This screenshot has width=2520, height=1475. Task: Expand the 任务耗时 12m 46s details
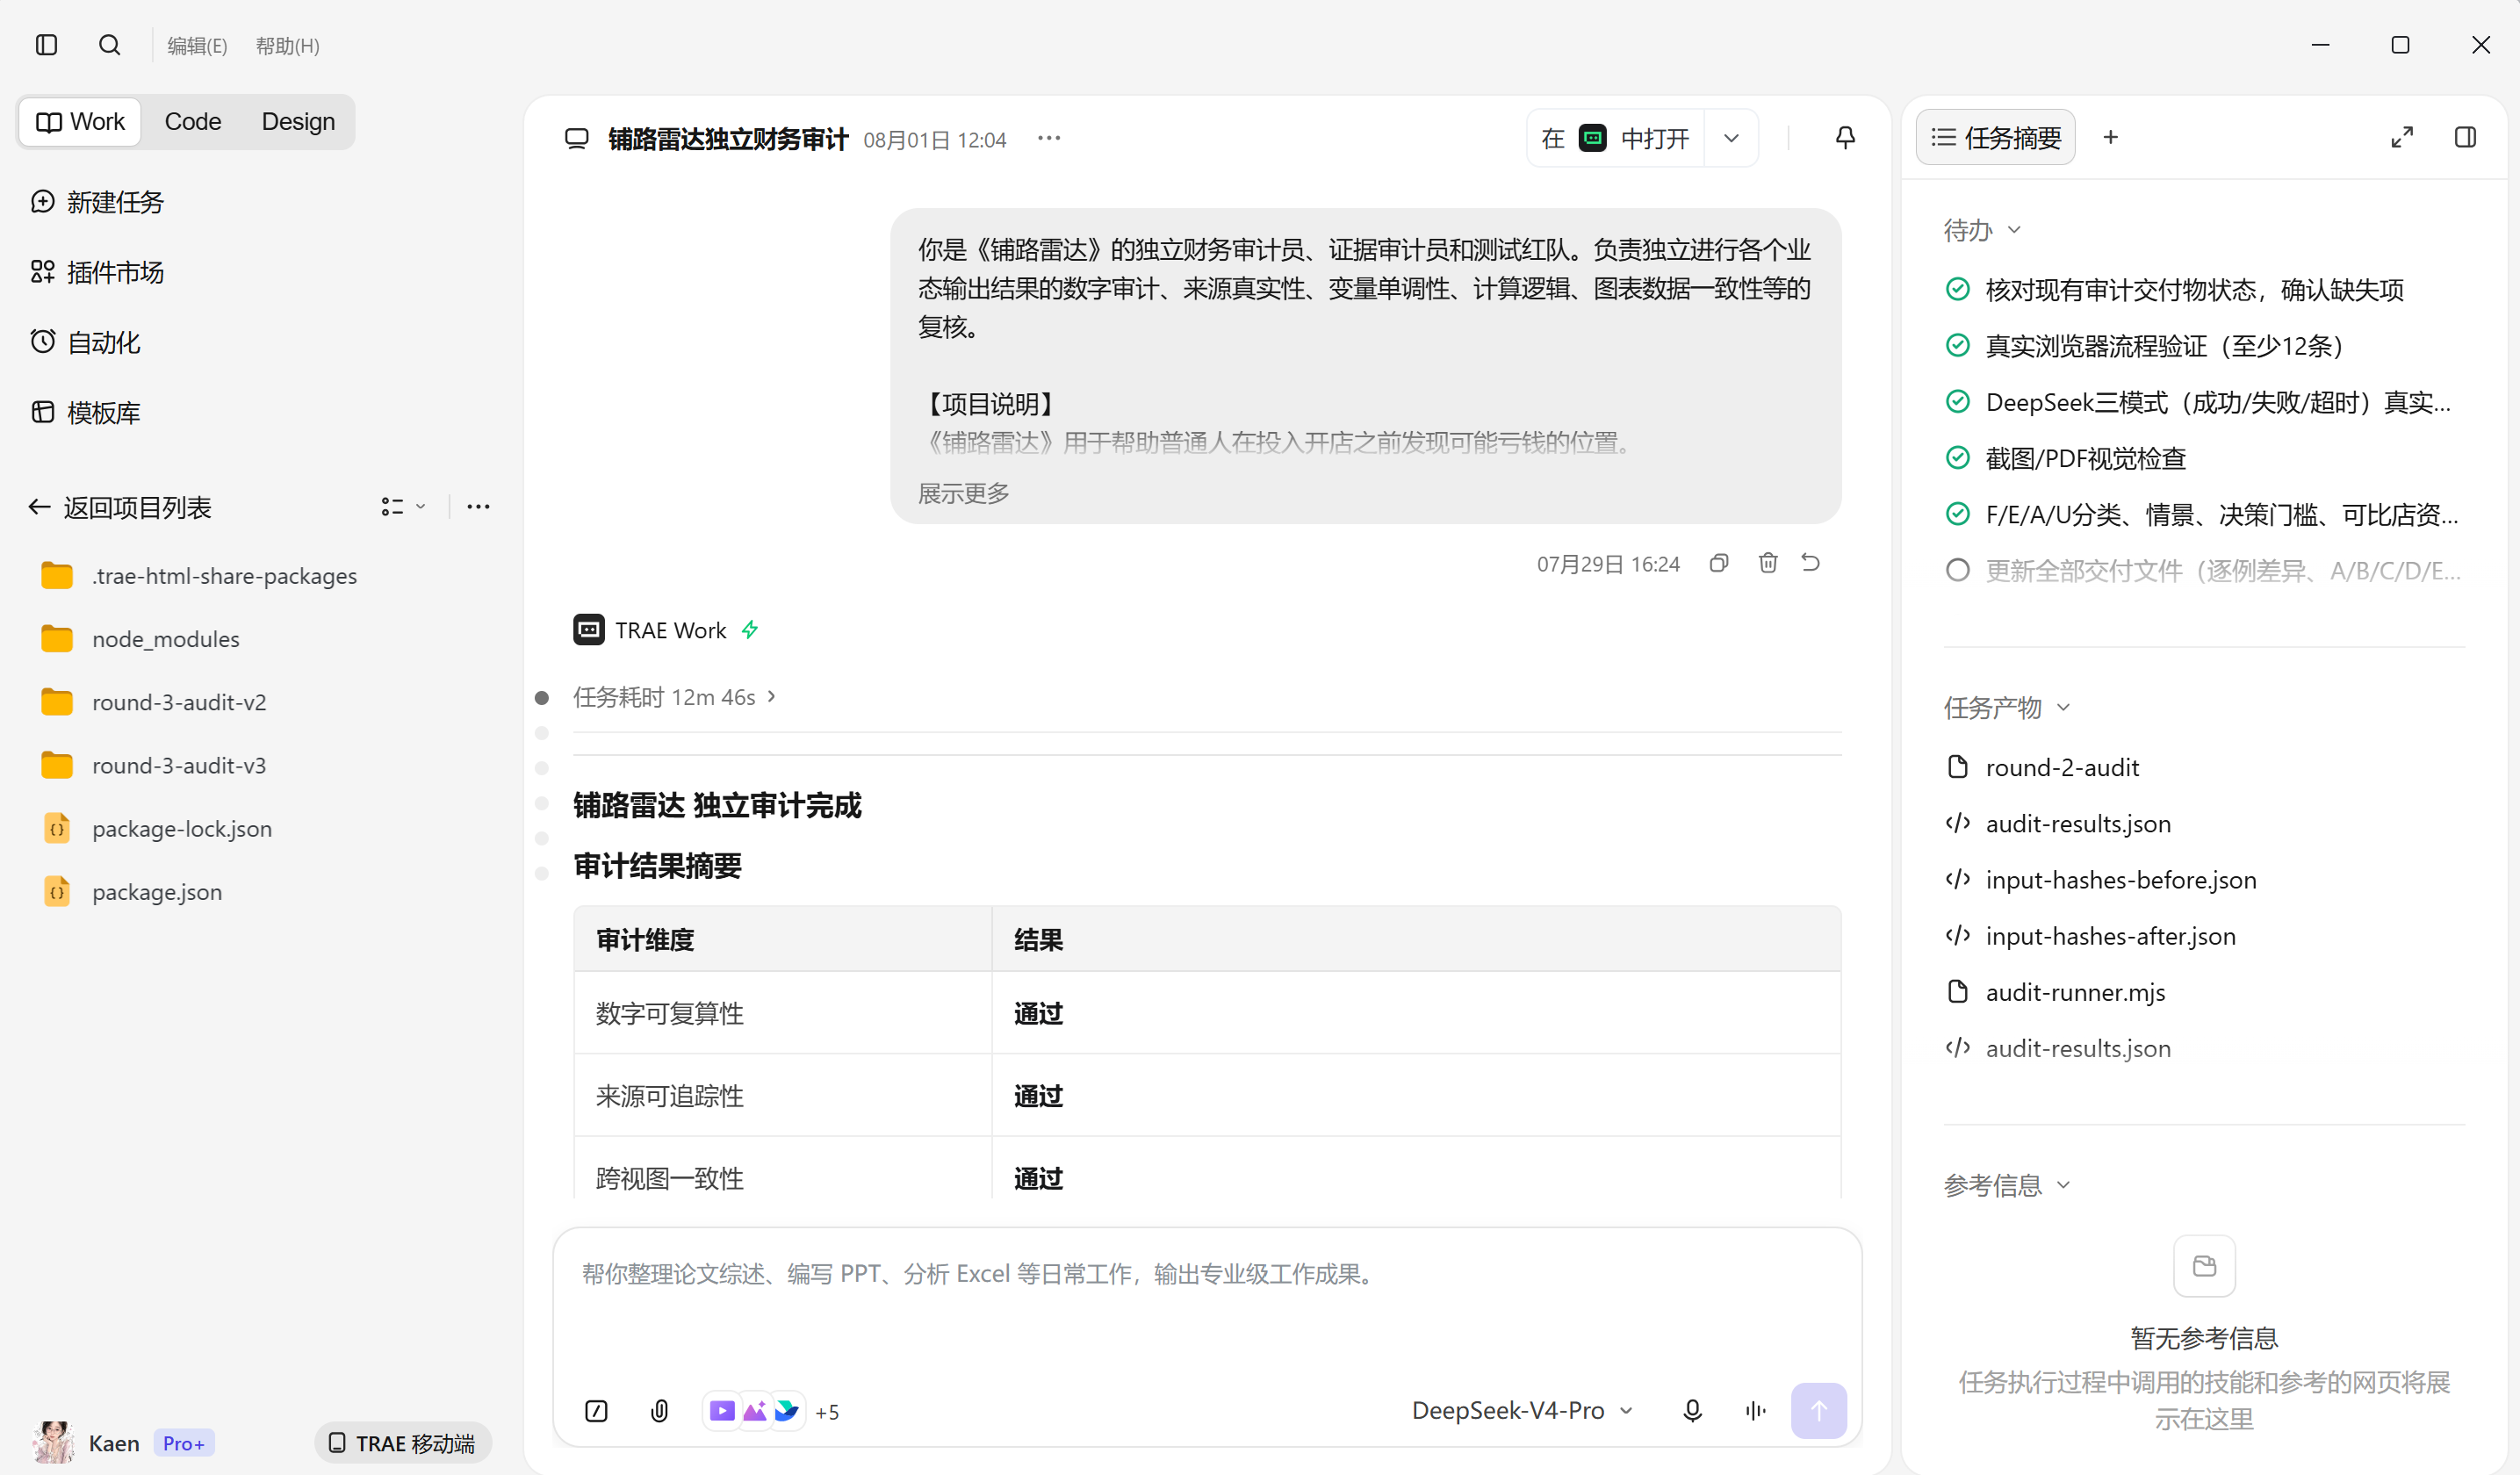coord(674,696)
